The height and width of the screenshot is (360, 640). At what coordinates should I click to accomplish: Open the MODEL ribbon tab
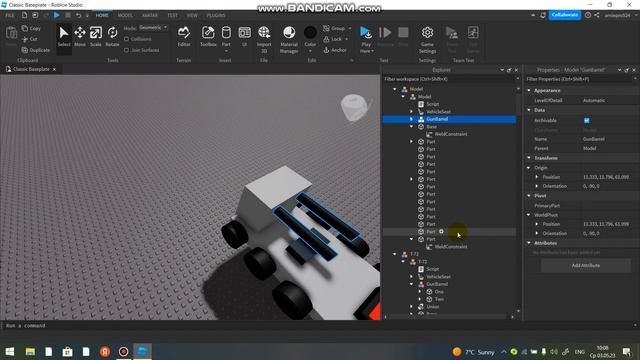pyautogui.click(x=125, y=15)
